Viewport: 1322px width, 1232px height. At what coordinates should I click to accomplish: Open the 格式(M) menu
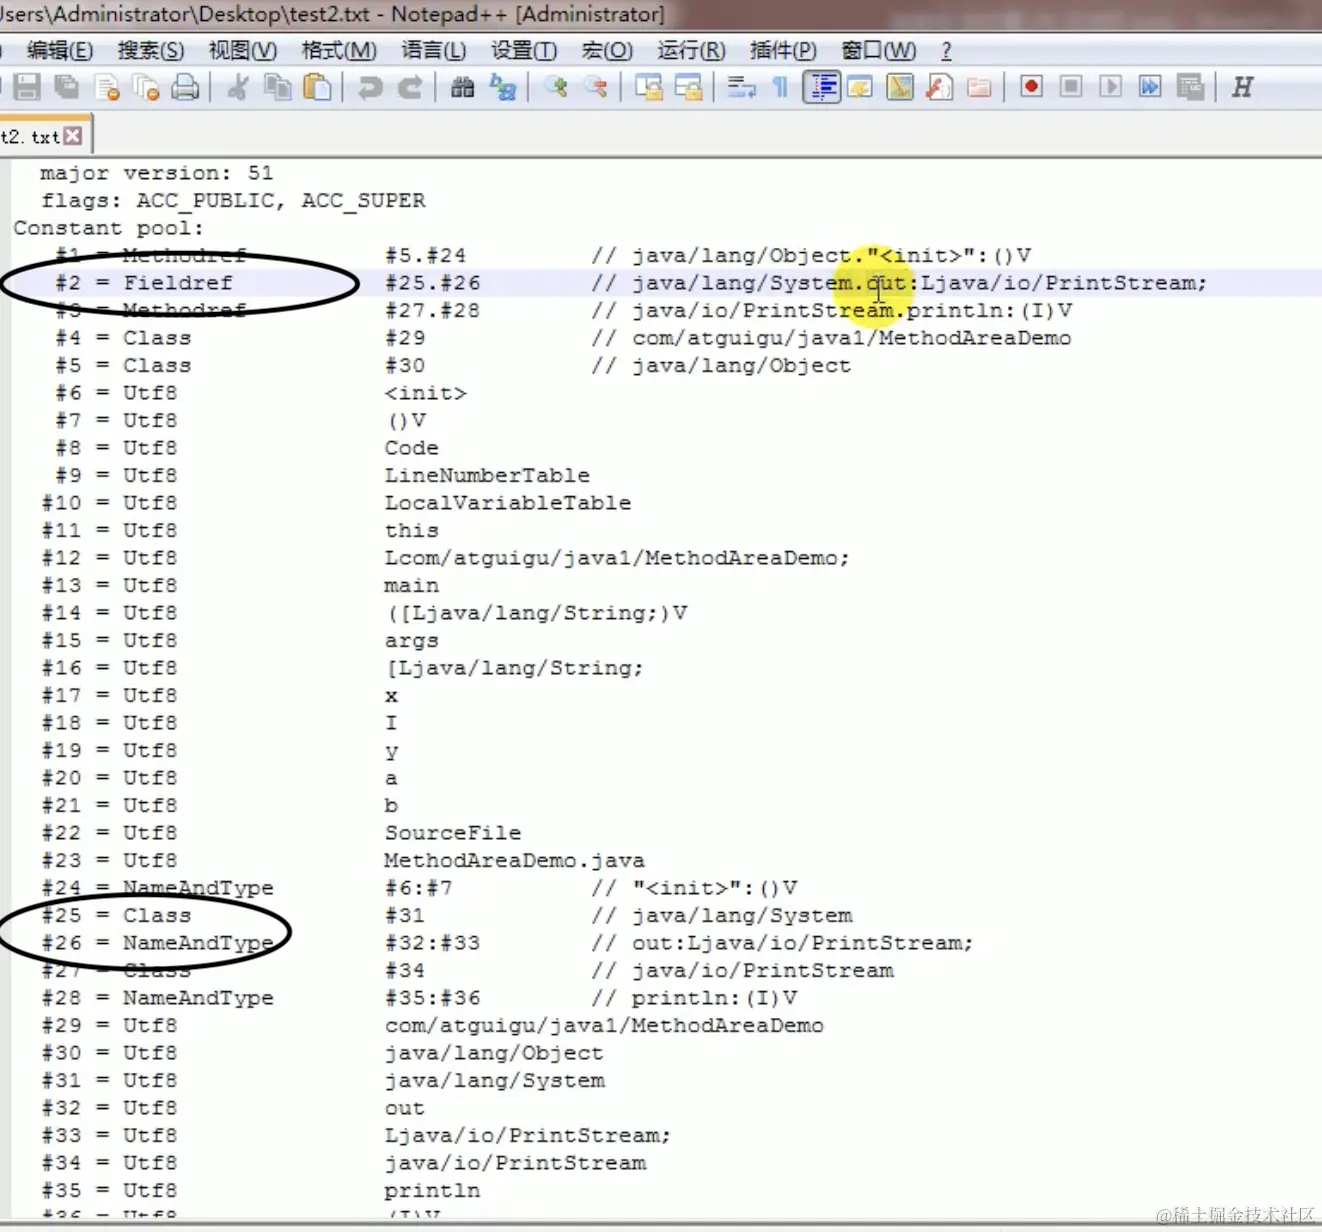pos(339,50)
